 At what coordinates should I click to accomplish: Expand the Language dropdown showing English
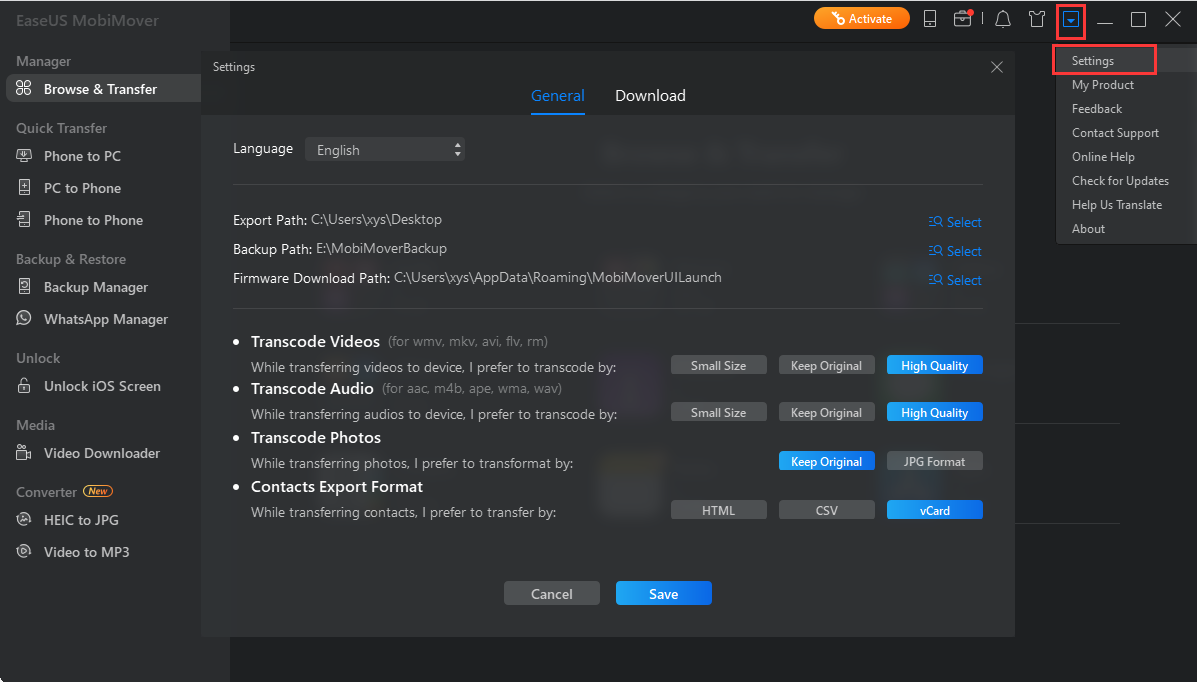[x=385, y=150]
